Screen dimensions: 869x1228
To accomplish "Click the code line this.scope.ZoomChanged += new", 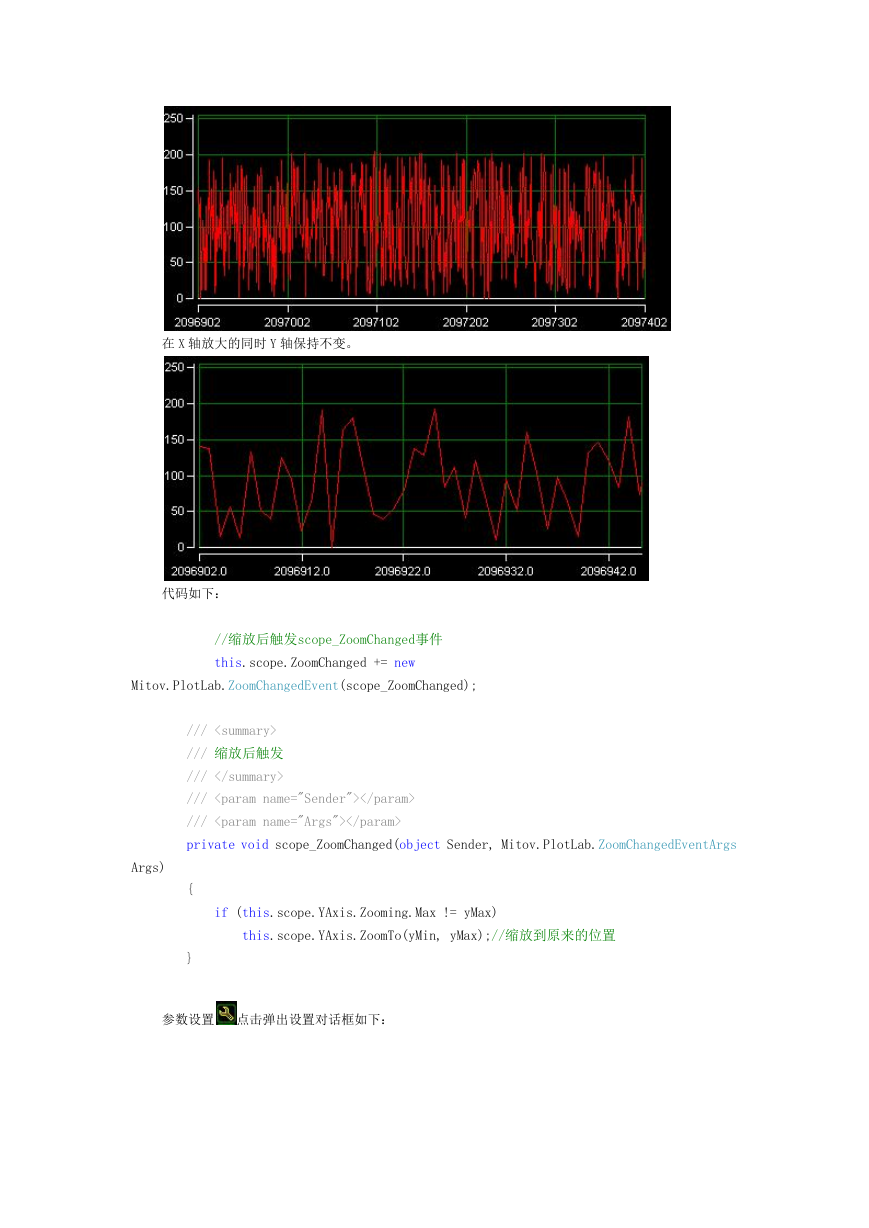I will click(315, 663).
